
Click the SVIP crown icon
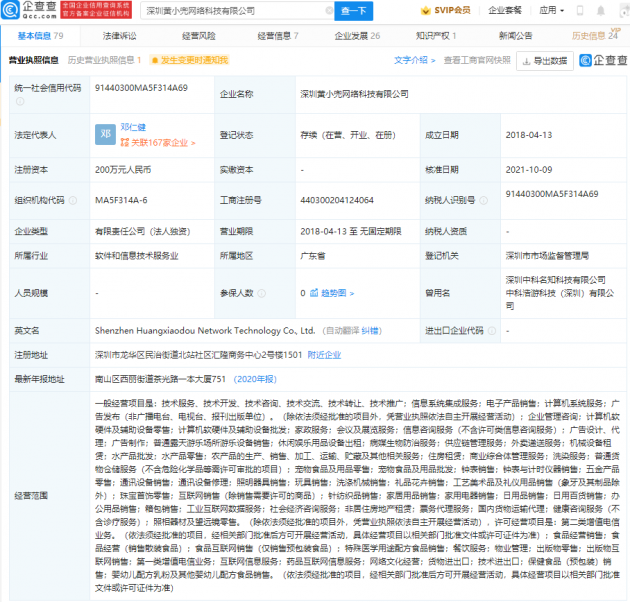[425, 10]
